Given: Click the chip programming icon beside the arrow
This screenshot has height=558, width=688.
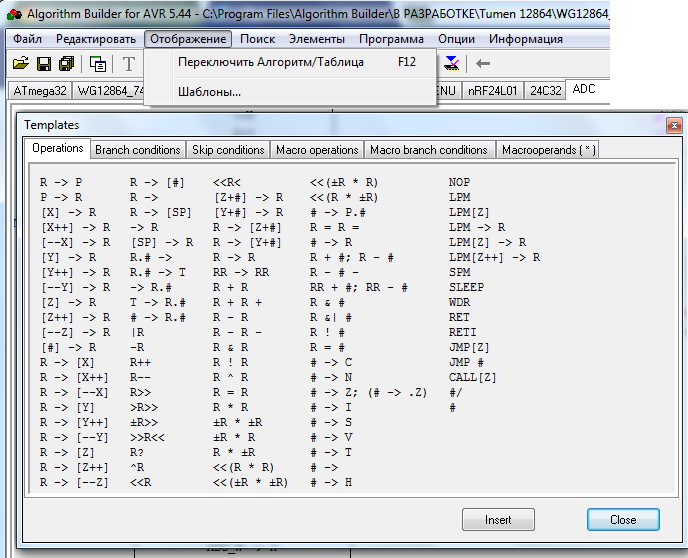Looking at the screenshot, I should click(452, 64).
